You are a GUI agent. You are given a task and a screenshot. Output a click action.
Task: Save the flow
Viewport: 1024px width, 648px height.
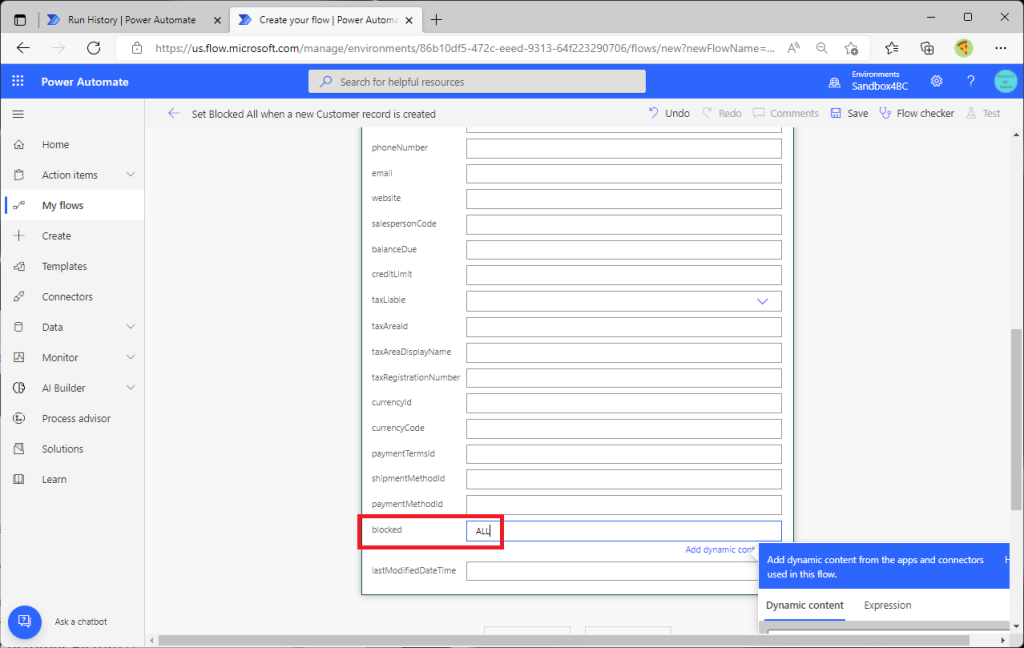click(x=849, y=113)
